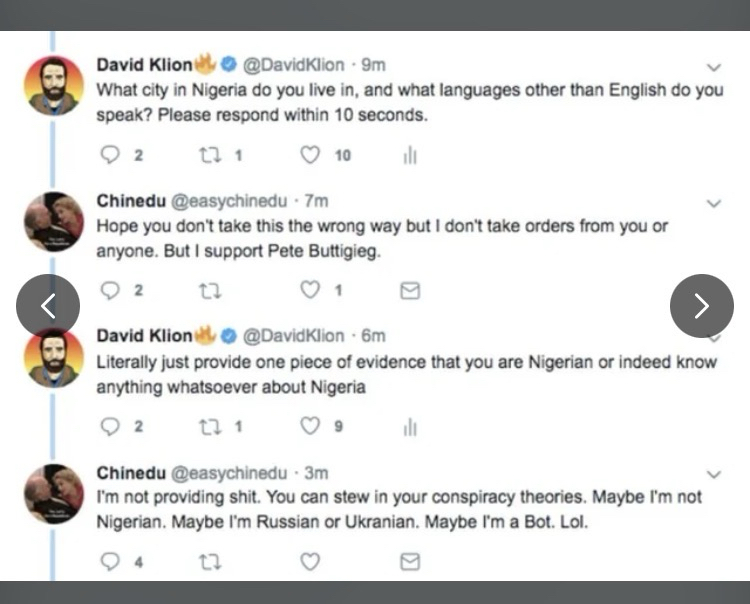750x604 pixels.
Task: Share Chinedu's last tweet via message icon
Action: [409, 562]
